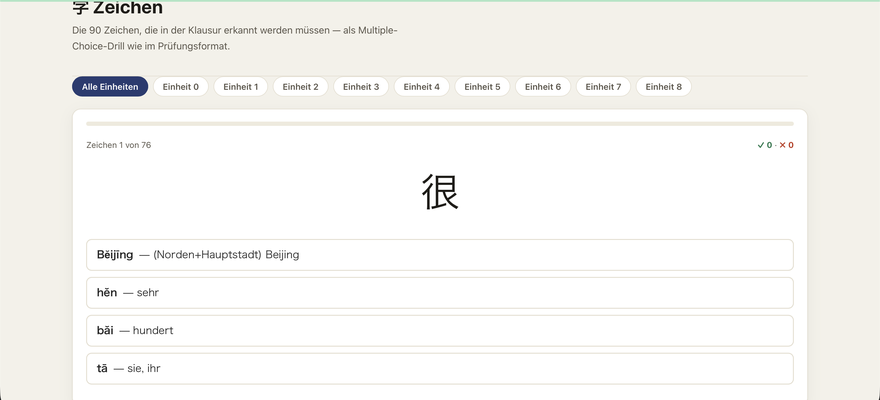Click the green correct-answers counter
This screenshot has width=880, height=400.
(764, 145)
